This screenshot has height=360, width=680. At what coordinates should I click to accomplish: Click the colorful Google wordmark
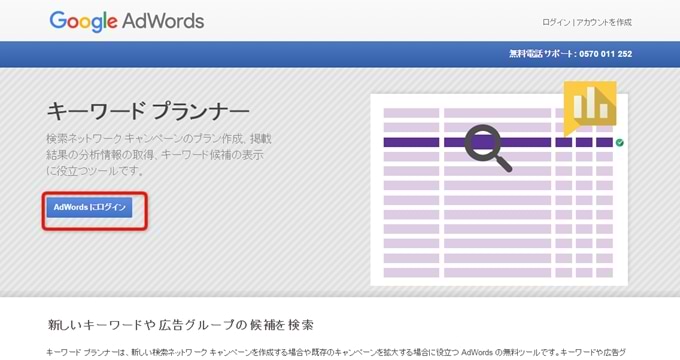(83, 22)
